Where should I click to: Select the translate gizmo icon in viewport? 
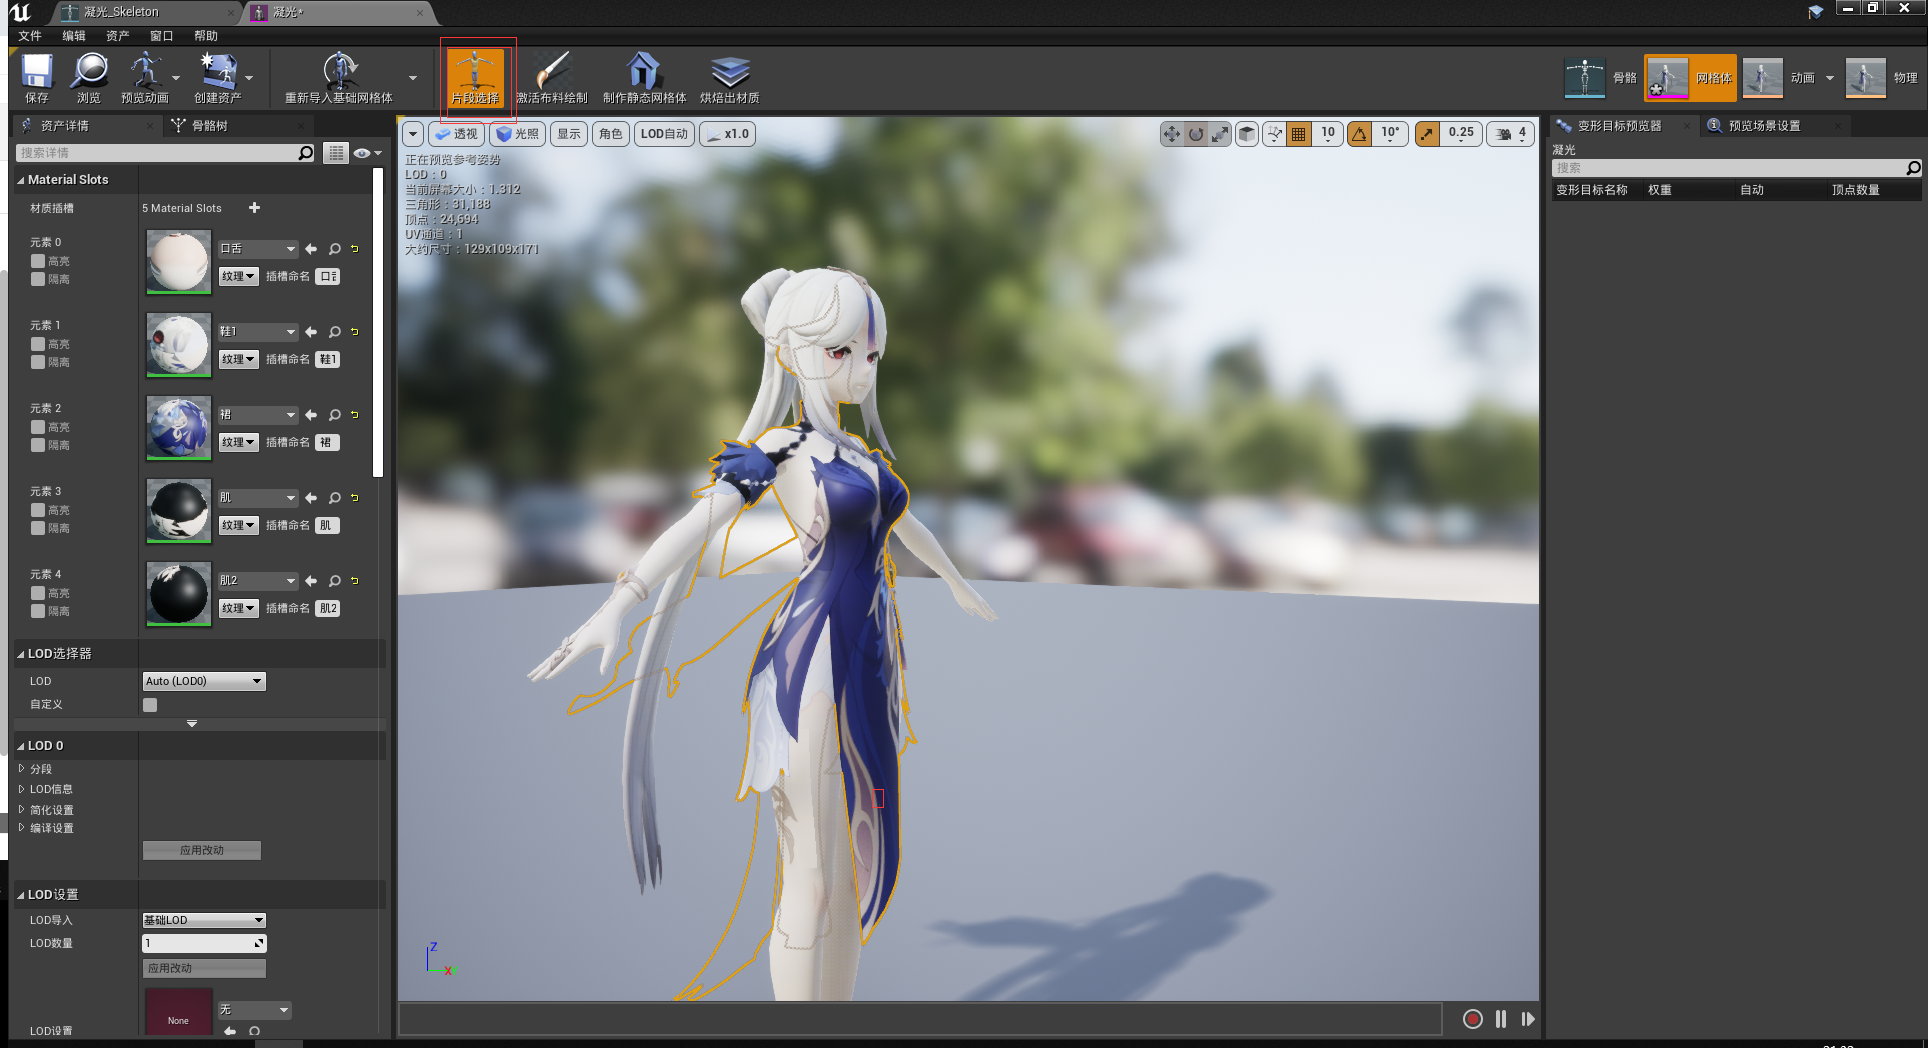tap(1171, 134)
